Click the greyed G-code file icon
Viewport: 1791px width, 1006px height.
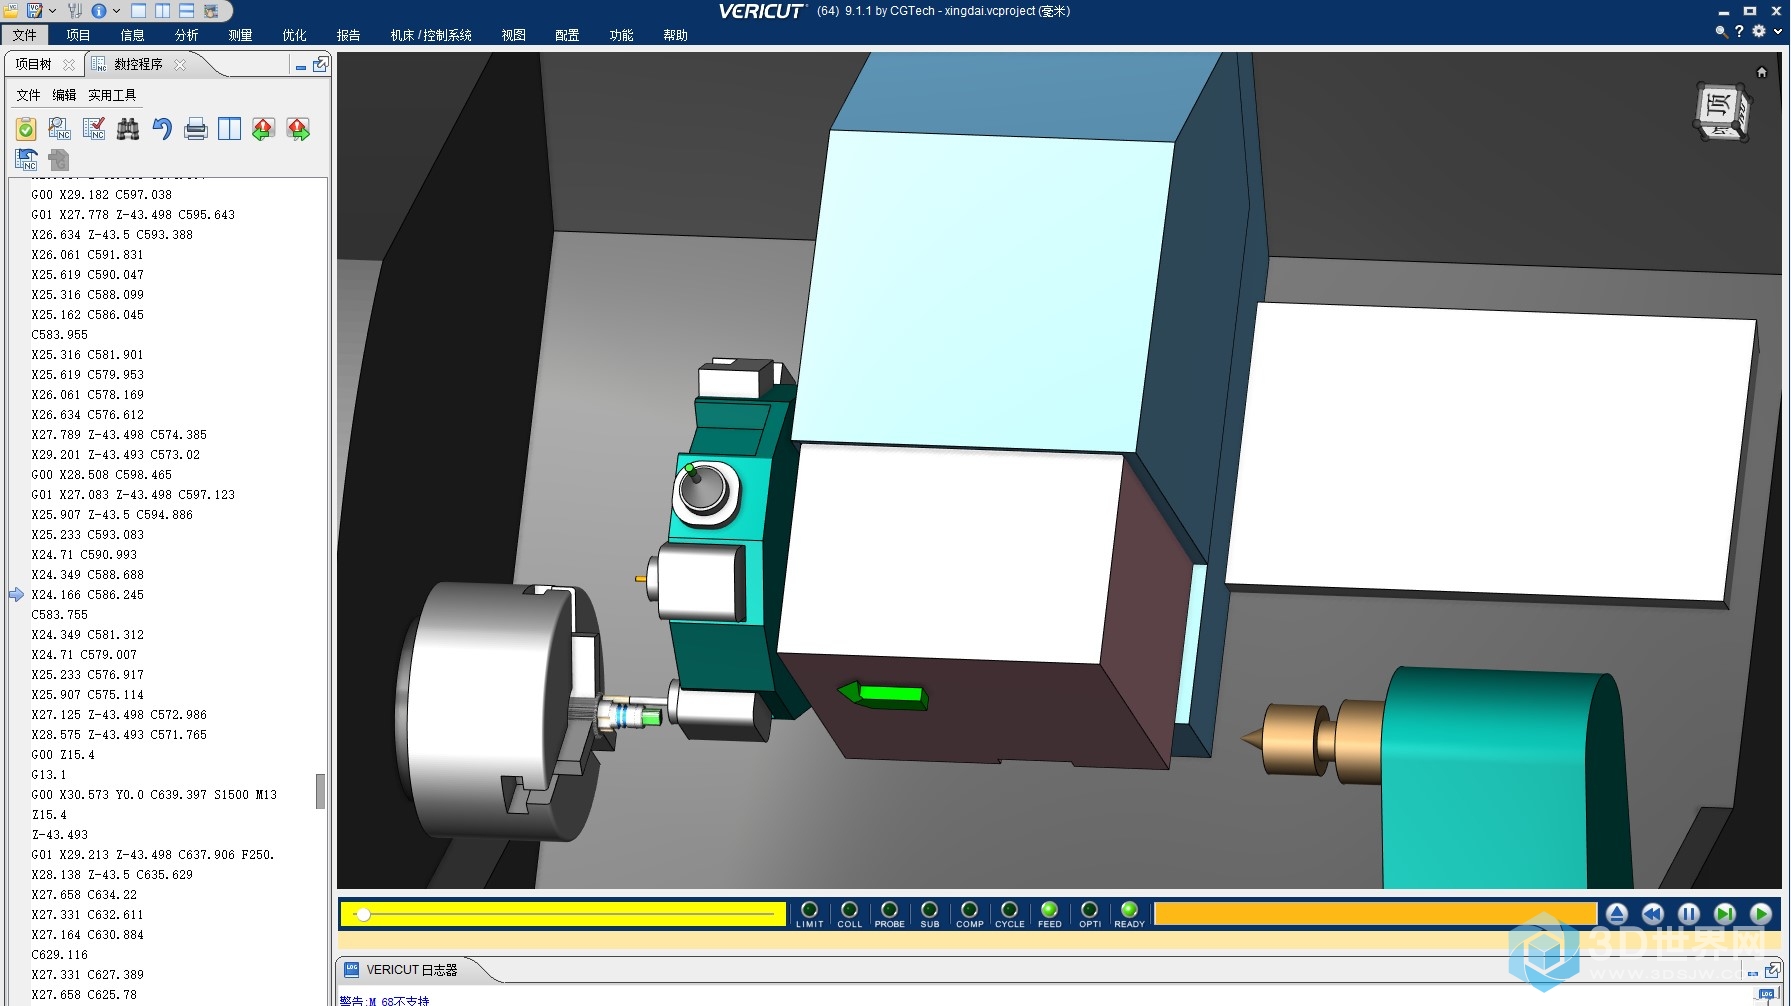coord(59,159)
